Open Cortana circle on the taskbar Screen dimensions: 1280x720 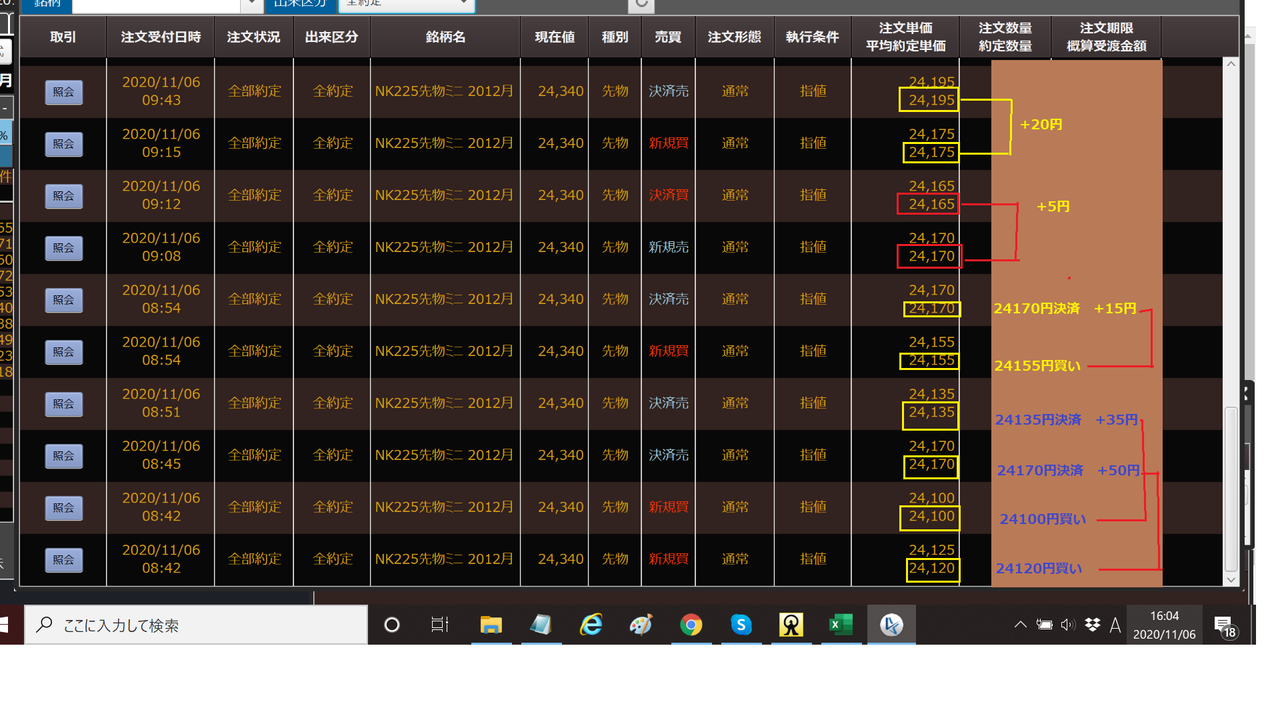(392, 625)
